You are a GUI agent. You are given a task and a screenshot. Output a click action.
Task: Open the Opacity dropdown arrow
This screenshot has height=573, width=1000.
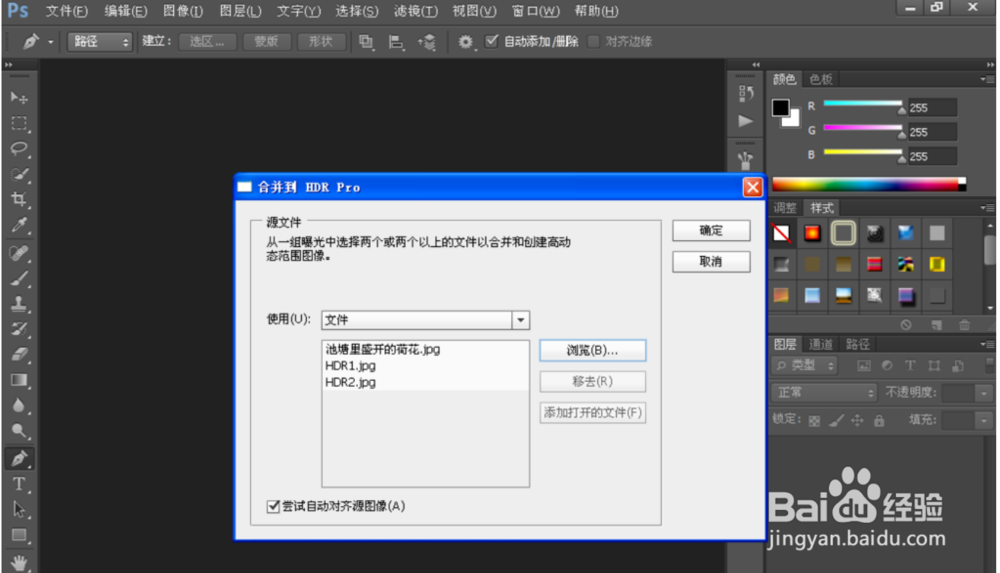(984, 393)
